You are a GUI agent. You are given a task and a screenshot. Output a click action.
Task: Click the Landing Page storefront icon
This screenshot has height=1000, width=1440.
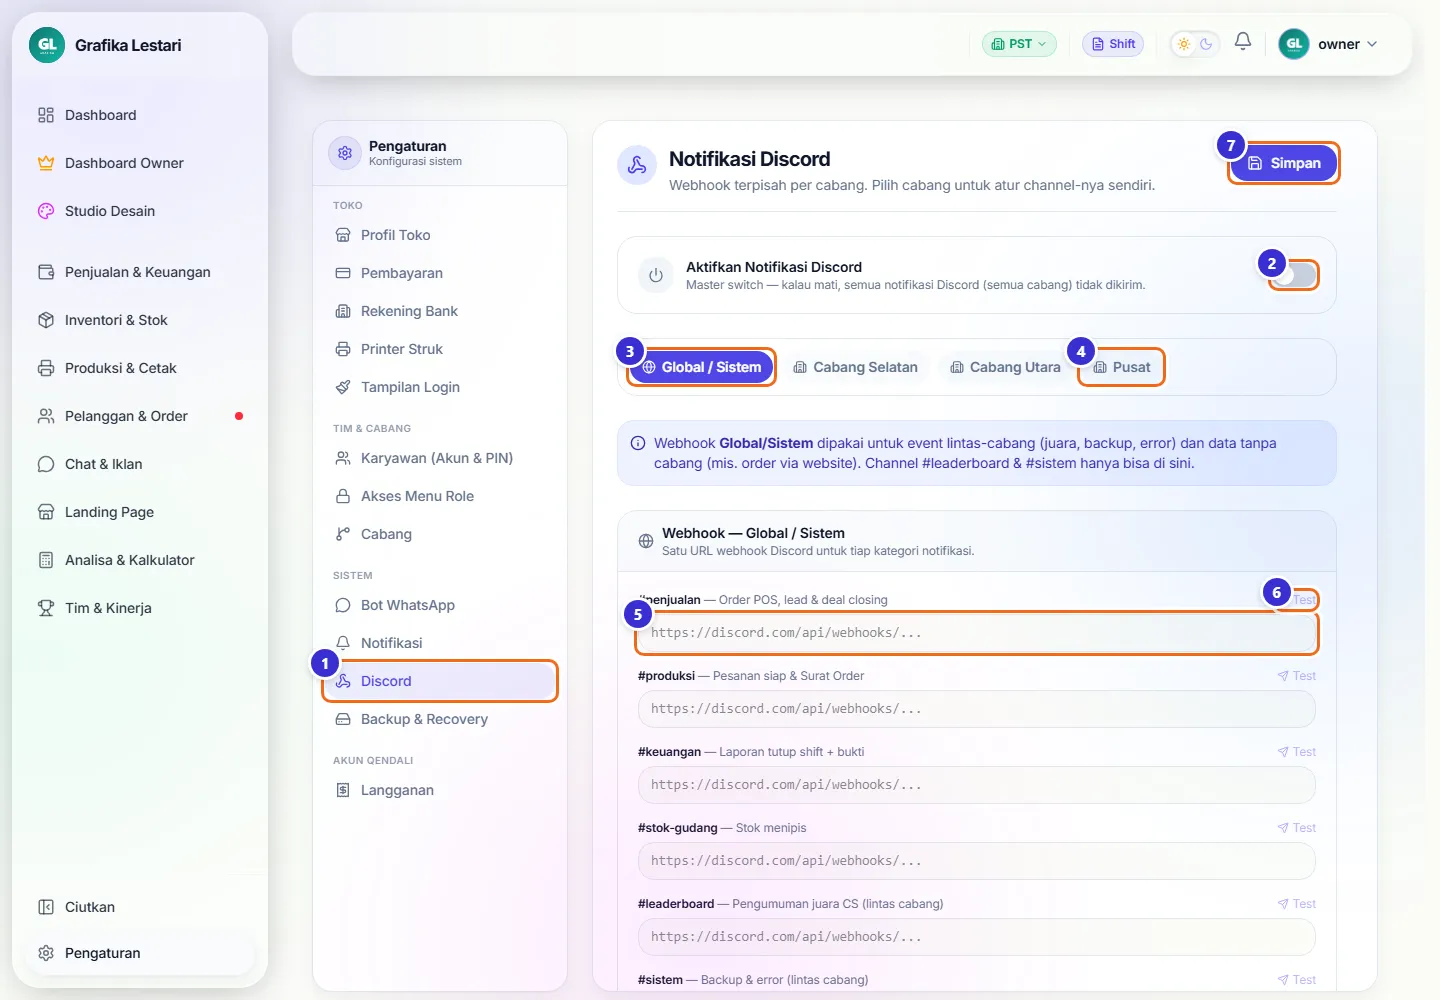coord(46,512)
